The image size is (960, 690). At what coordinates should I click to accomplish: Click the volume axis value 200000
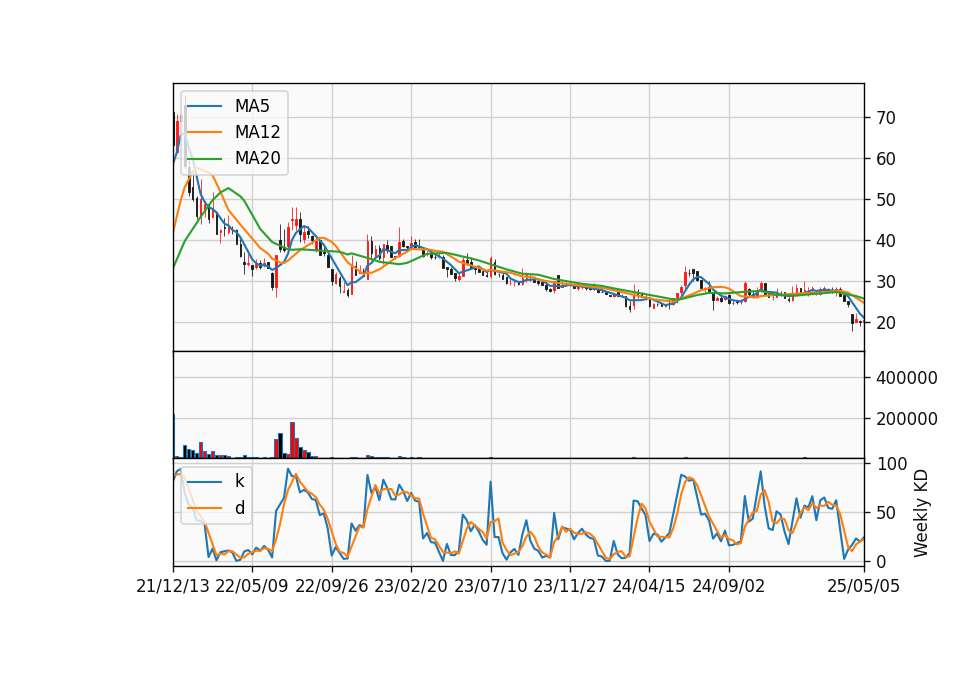tap(906, 419)
